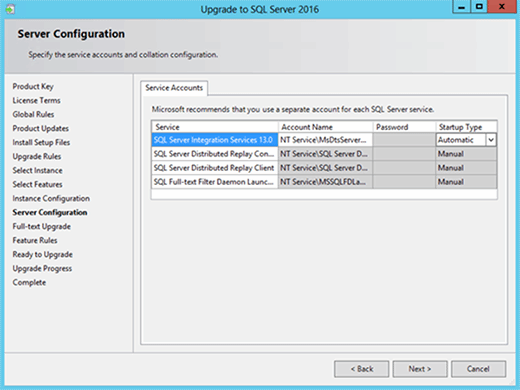Viewport: 520px width, 390px height.
Task: Click the License Terms step
Action: [x=37, y=101]
